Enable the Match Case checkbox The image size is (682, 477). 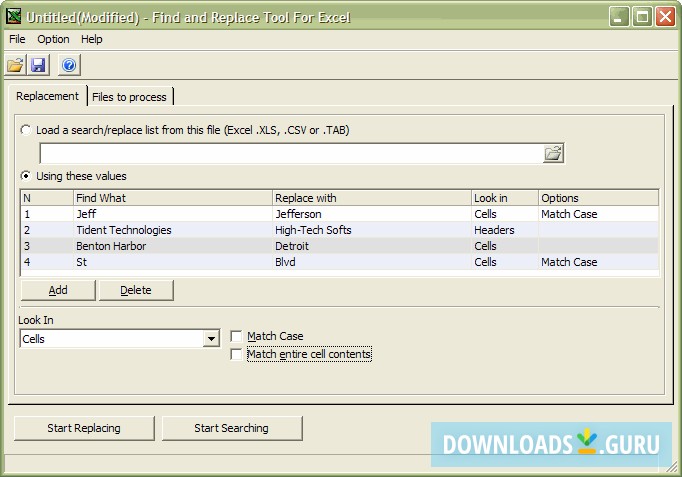click(236, 336)
